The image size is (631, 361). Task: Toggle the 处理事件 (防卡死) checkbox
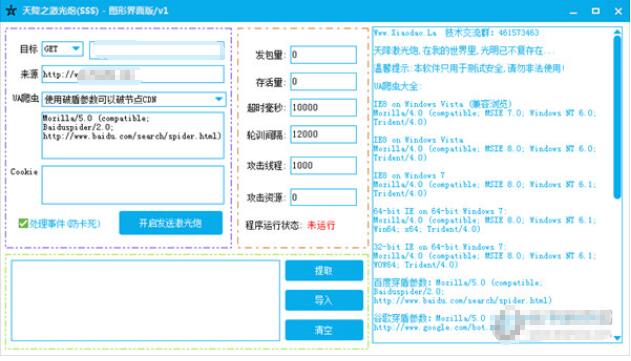pos(23,223)
